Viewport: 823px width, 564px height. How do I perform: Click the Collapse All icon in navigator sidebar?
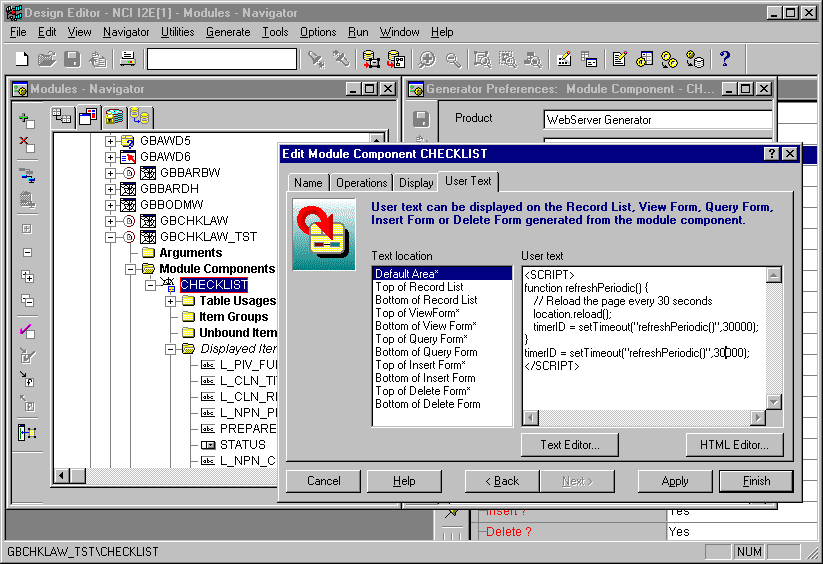[x=27, y=301]
